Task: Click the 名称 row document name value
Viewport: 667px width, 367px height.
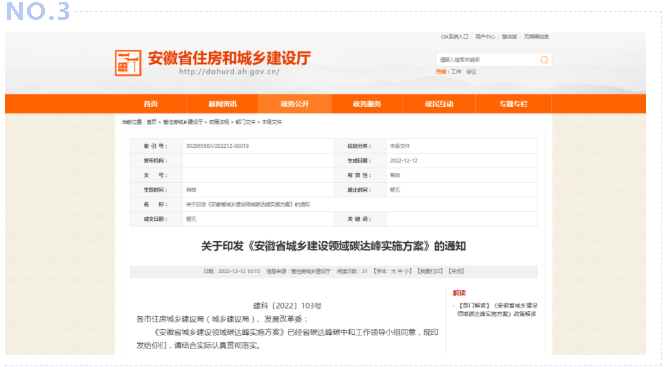Action: click(x=248, y=205)
